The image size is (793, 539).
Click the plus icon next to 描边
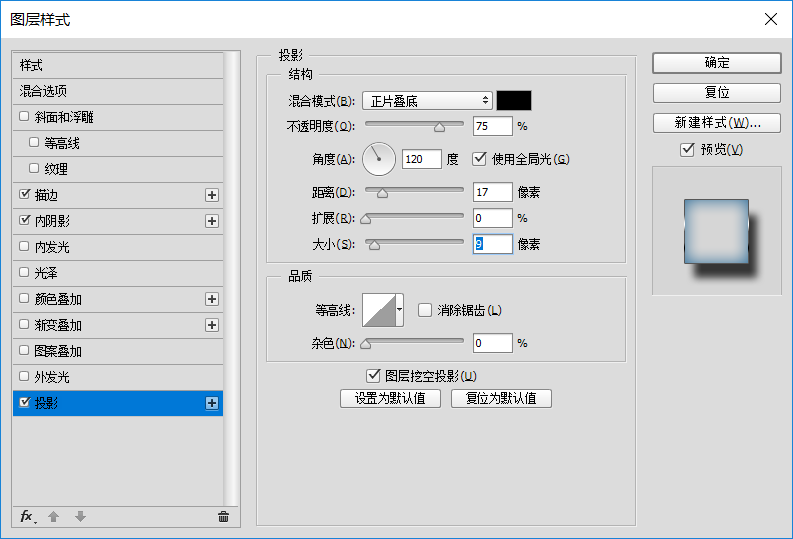coord(212,195)
